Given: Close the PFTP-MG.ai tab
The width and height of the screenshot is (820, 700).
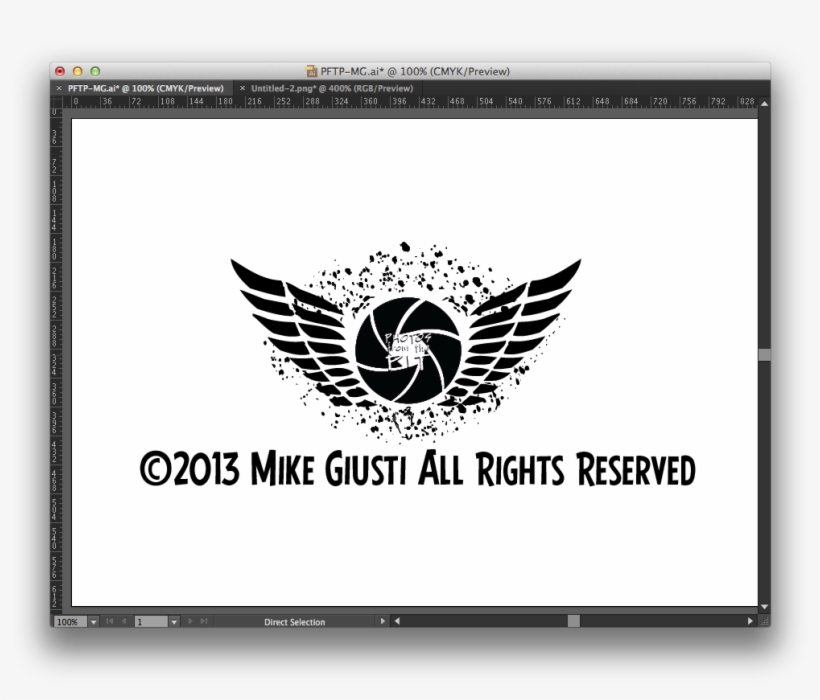Looking at the screenshot, I should coord(58,88).
